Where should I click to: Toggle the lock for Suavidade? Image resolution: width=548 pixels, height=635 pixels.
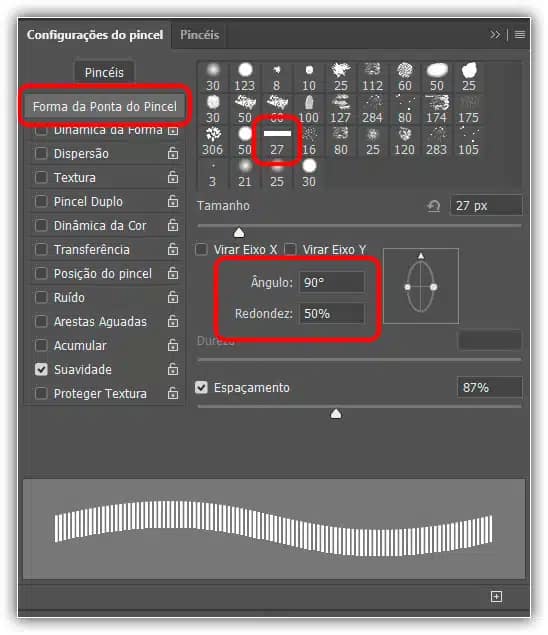(x=173, y=369)
